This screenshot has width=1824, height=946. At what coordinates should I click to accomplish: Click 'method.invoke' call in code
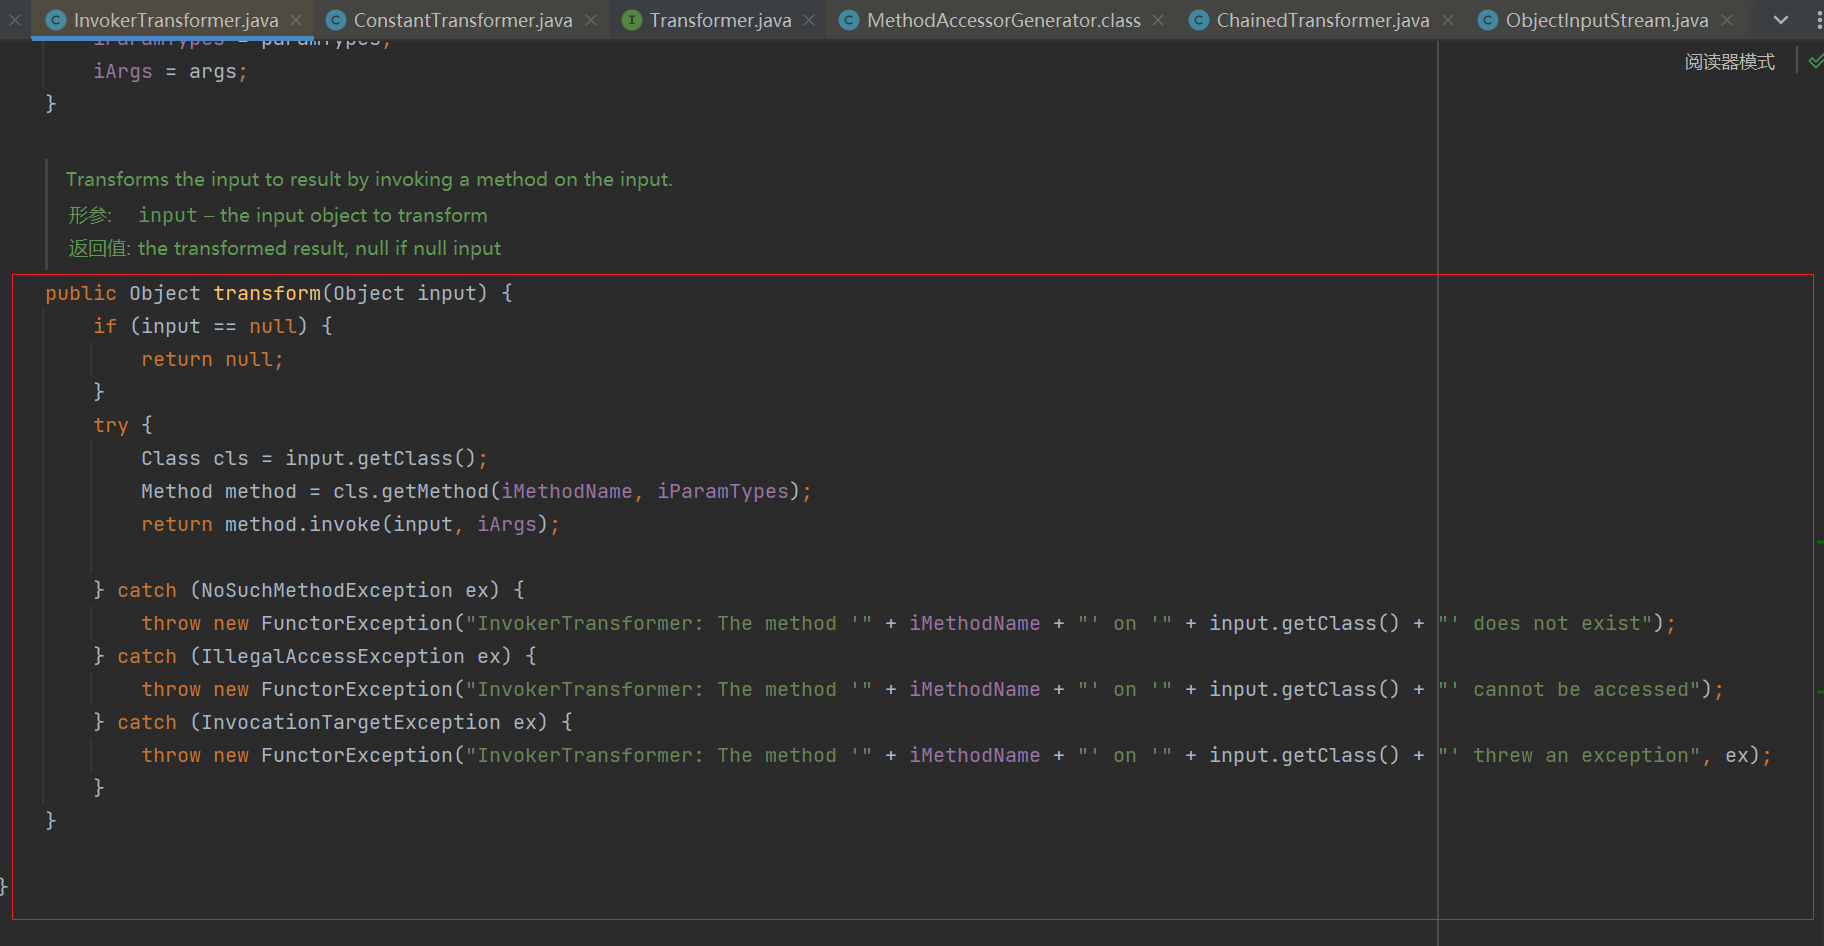tap(303, 524)
